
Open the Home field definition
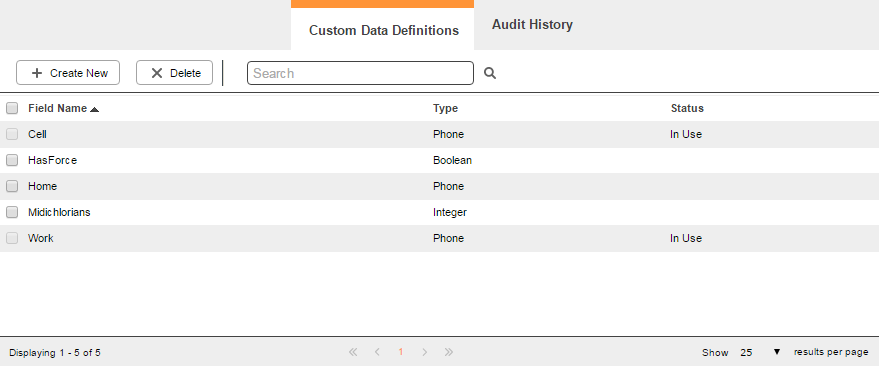click(x=43, y=186)
